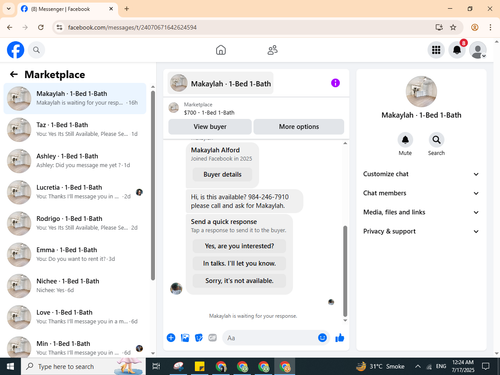Click the back arrow beside Marketplace
500x375 pixels.
(14, 74)
